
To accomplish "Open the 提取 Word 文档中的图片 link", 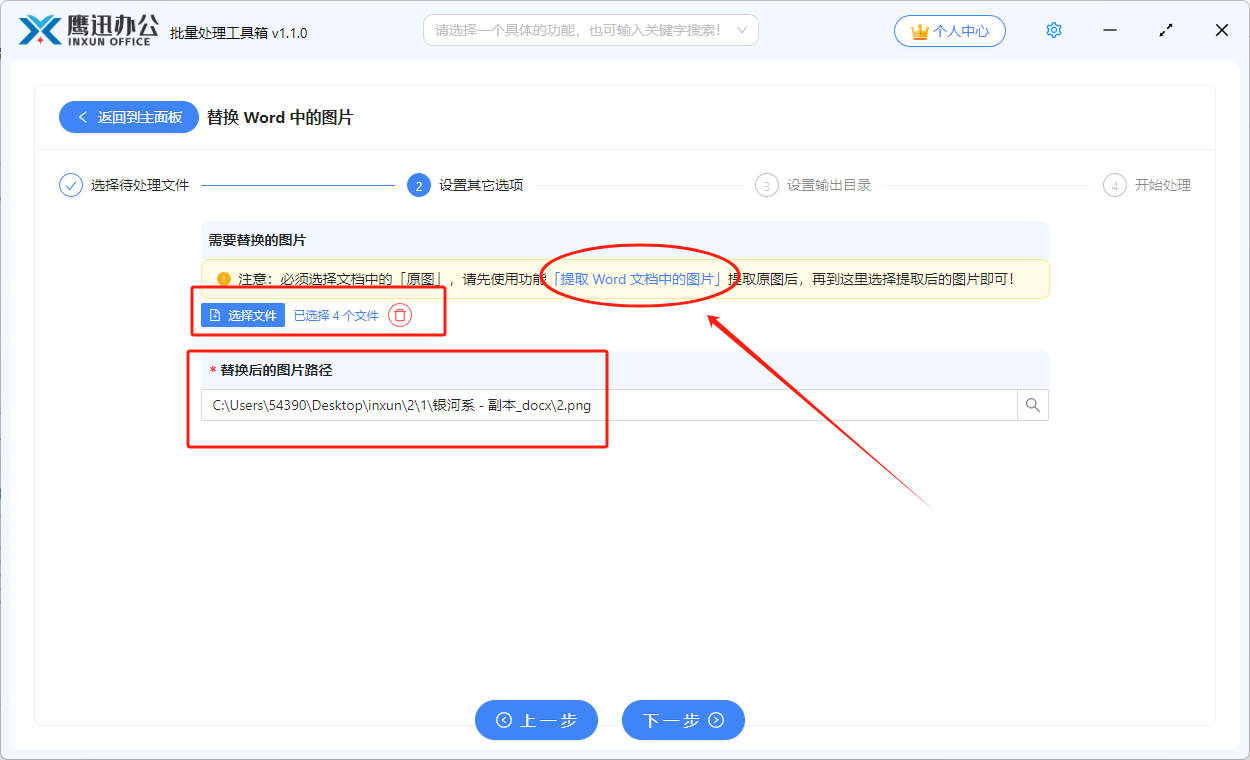I will click(x=637, y=279).
